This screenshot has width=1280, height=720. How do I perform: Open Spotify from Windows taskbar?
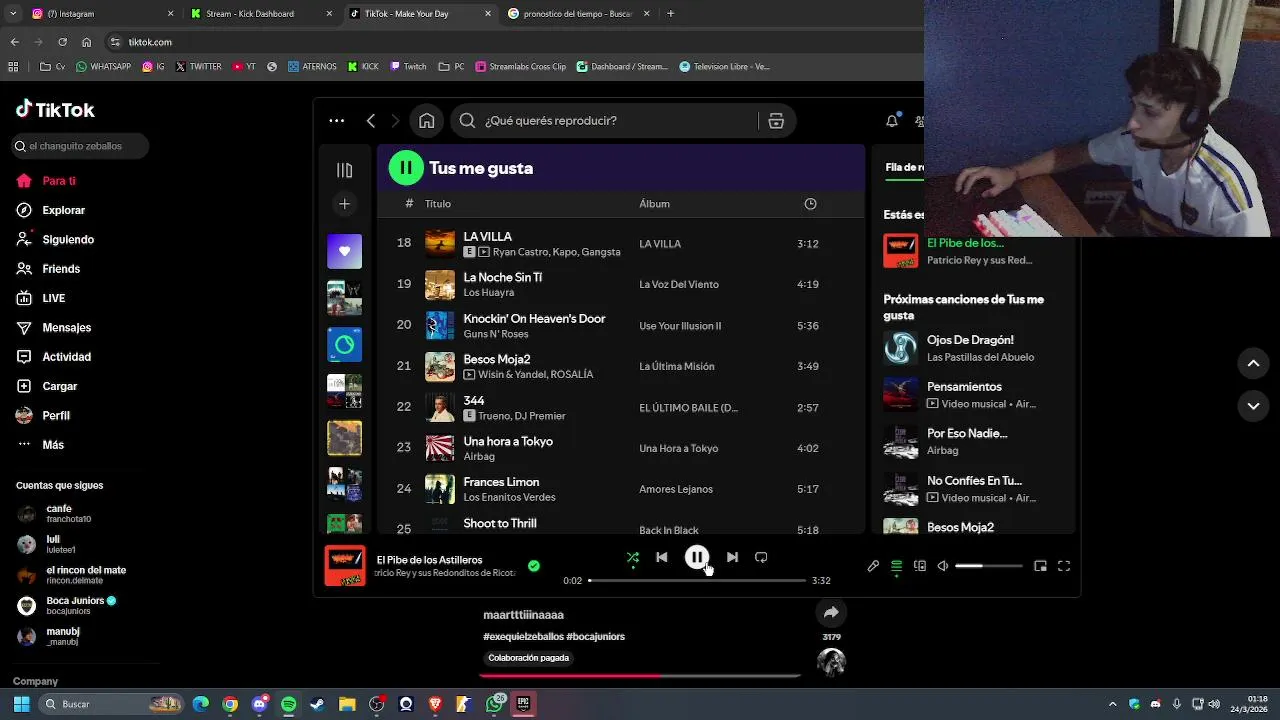pyautogui.click(x=289, y=704)
